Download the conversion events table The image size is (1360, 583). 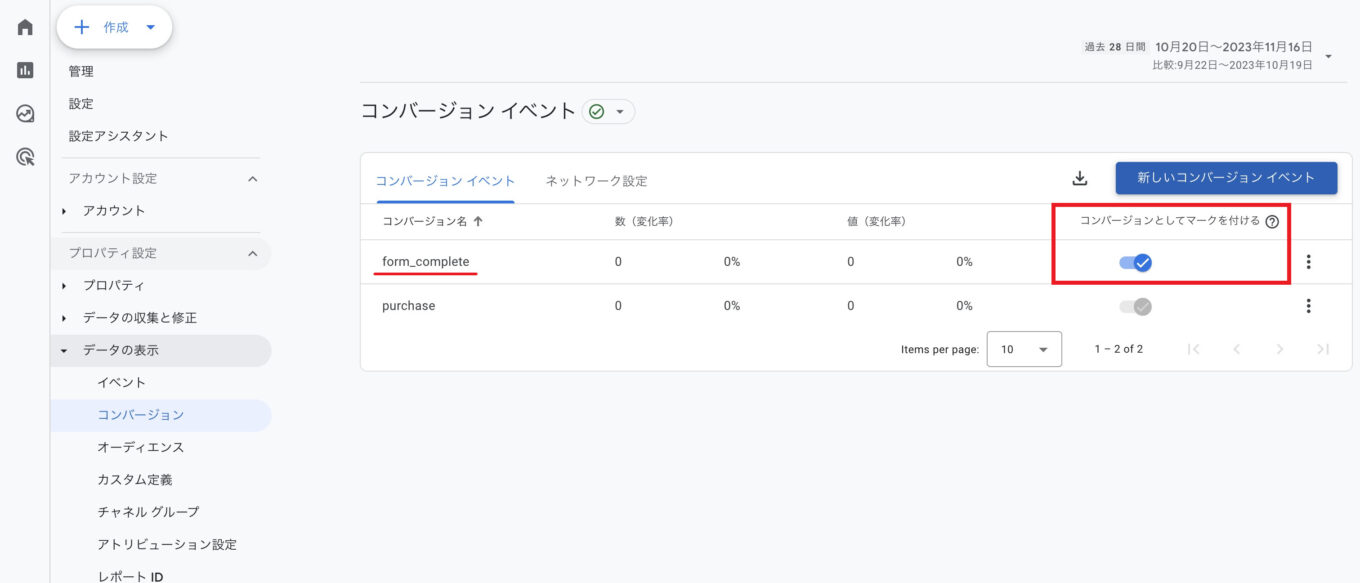[x=1079, y=178]
